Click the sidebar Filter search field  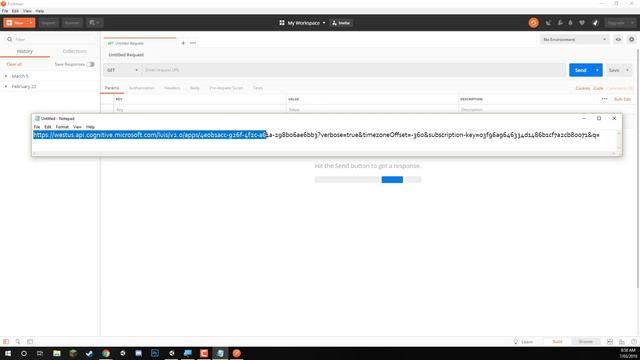[50, 40]
